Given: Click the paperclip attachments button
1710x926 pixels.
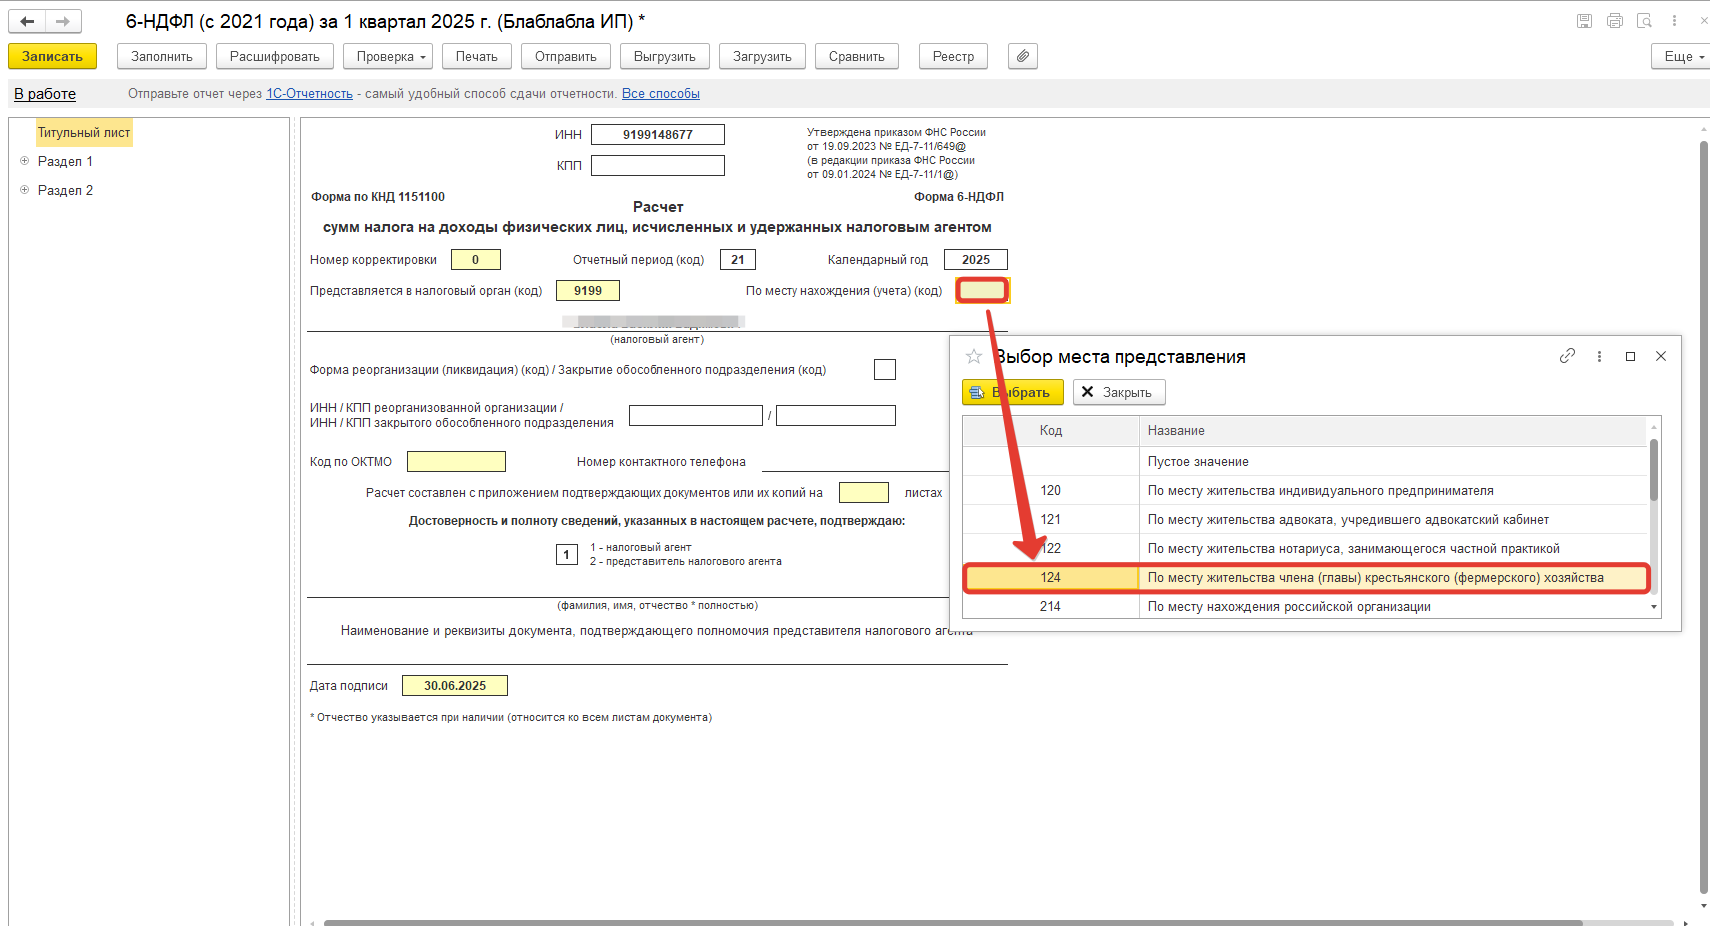Looking at the screenshot, I should point(1022,57).
